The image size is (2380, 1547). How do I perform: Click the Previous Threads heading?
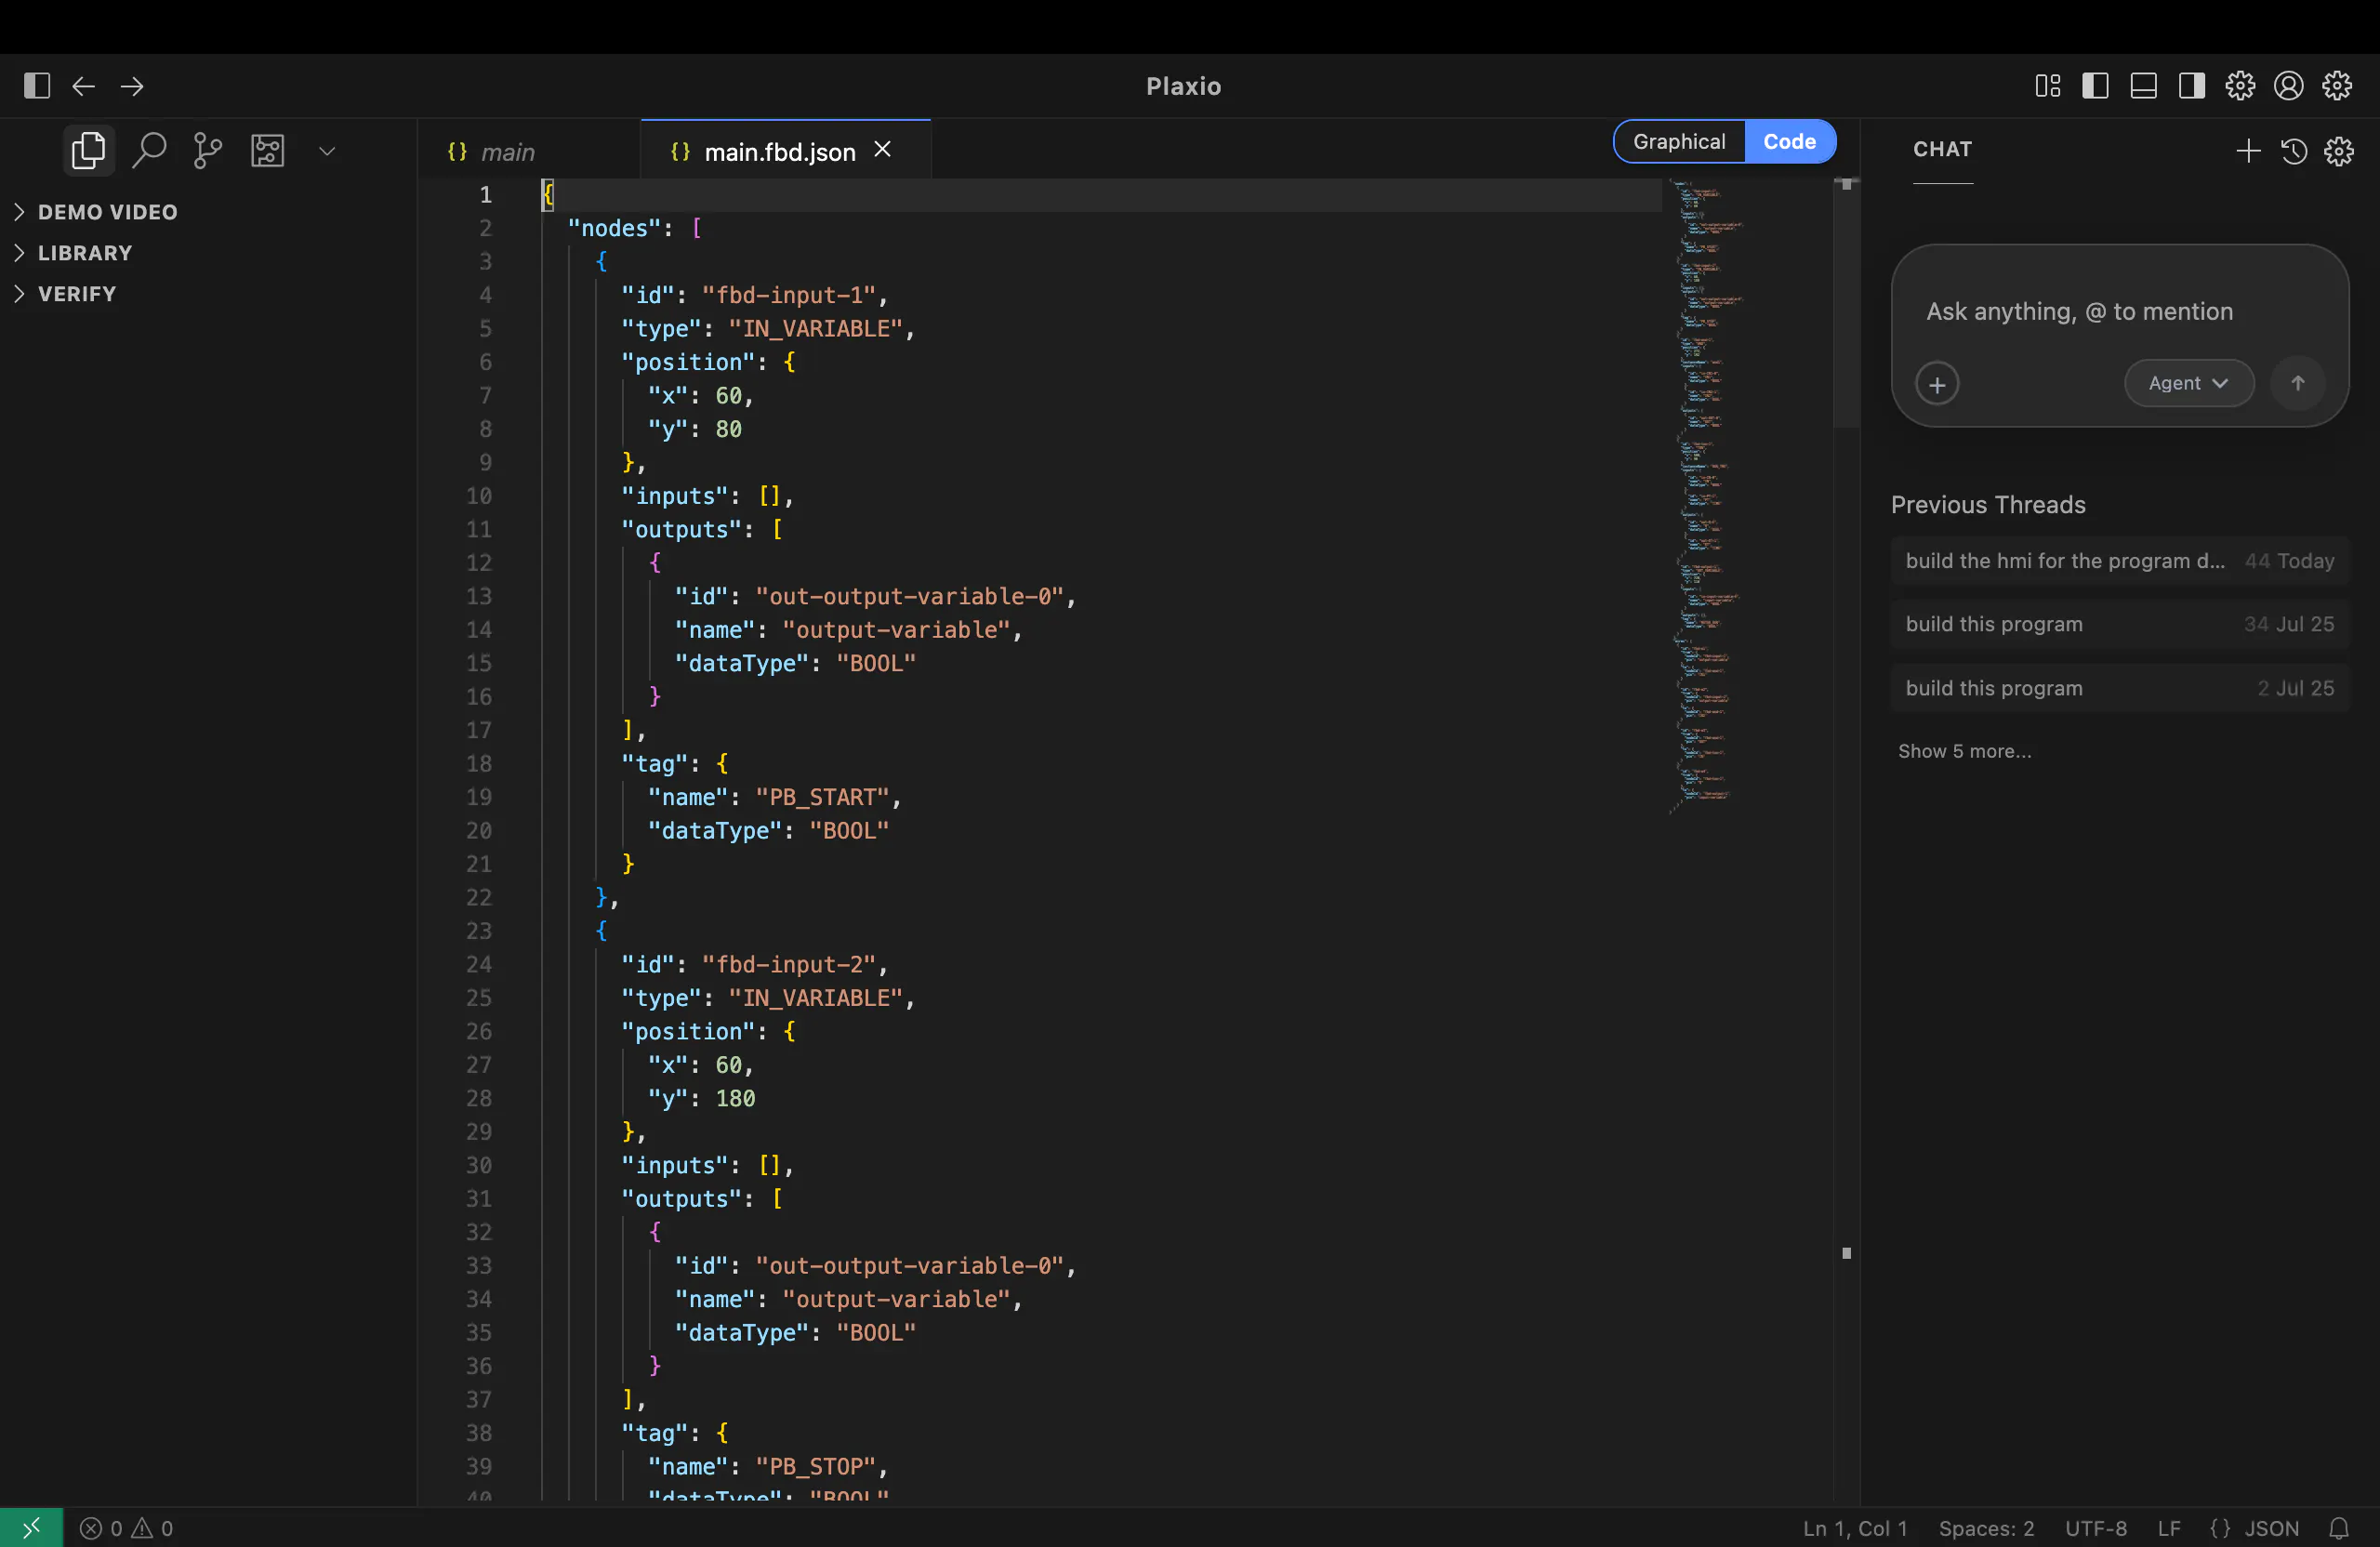pos(1988,505)
